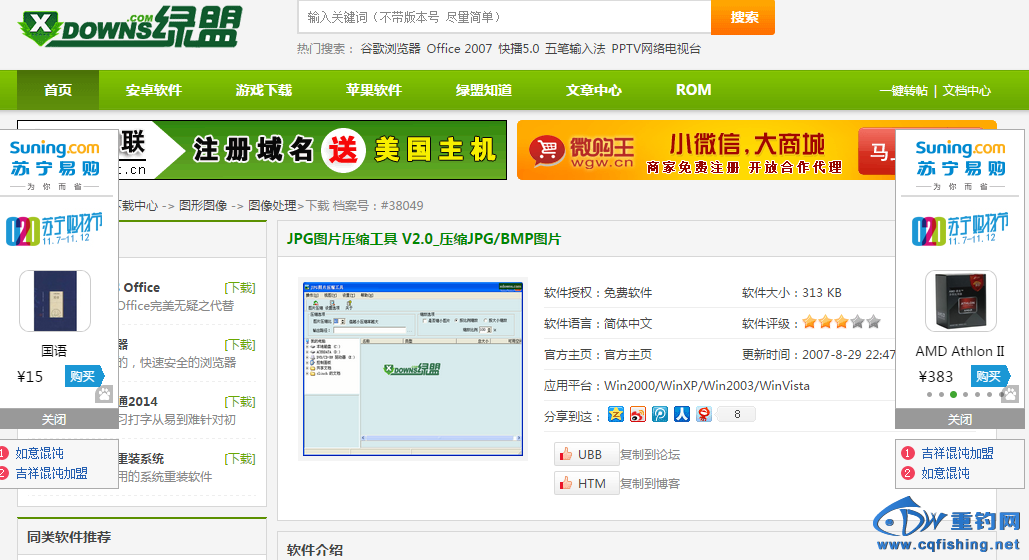This screenshot has width=1029, height=560.
Task: Select hot search Office 2007
Action: point(459,49)
